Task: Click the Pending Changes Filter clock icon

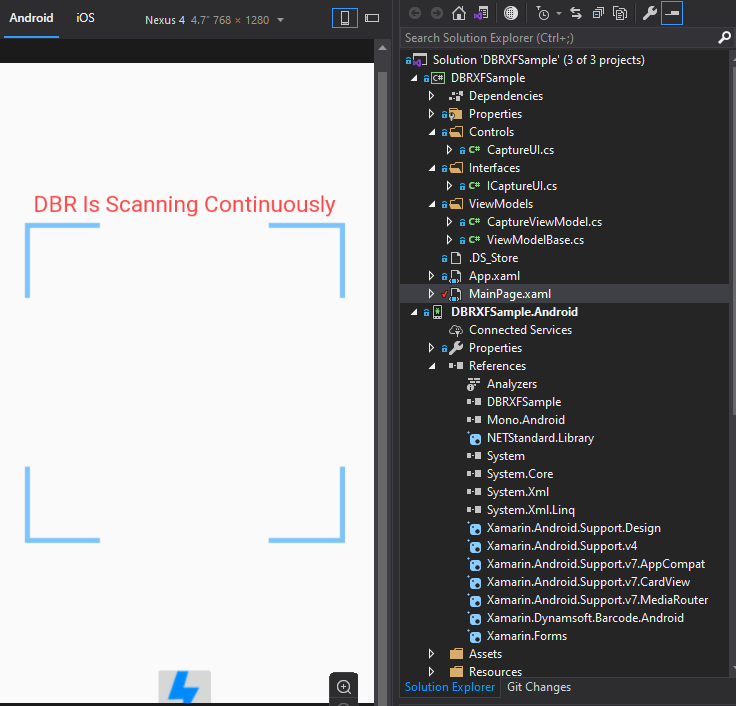Action: coord(543,13)
